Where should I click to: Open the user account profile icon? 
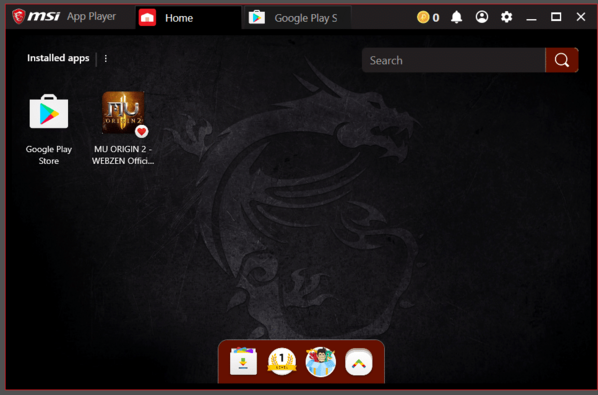(482, 17)
